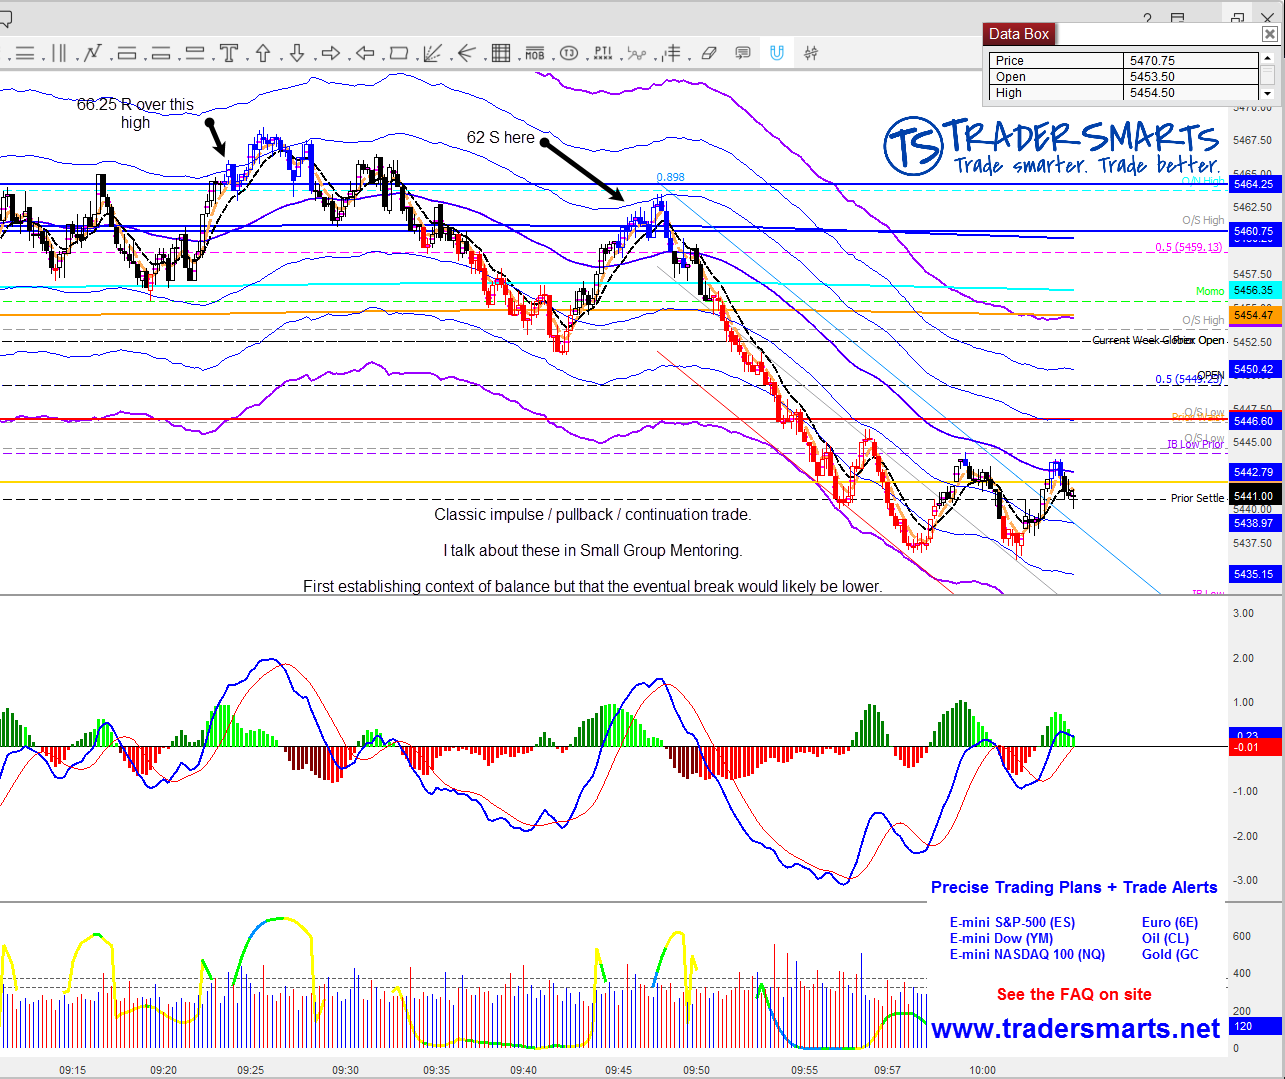The width and height of the screenshot is (1285, 1079).
Task: Open help via the question mark icon
Action: point(1147,19)
